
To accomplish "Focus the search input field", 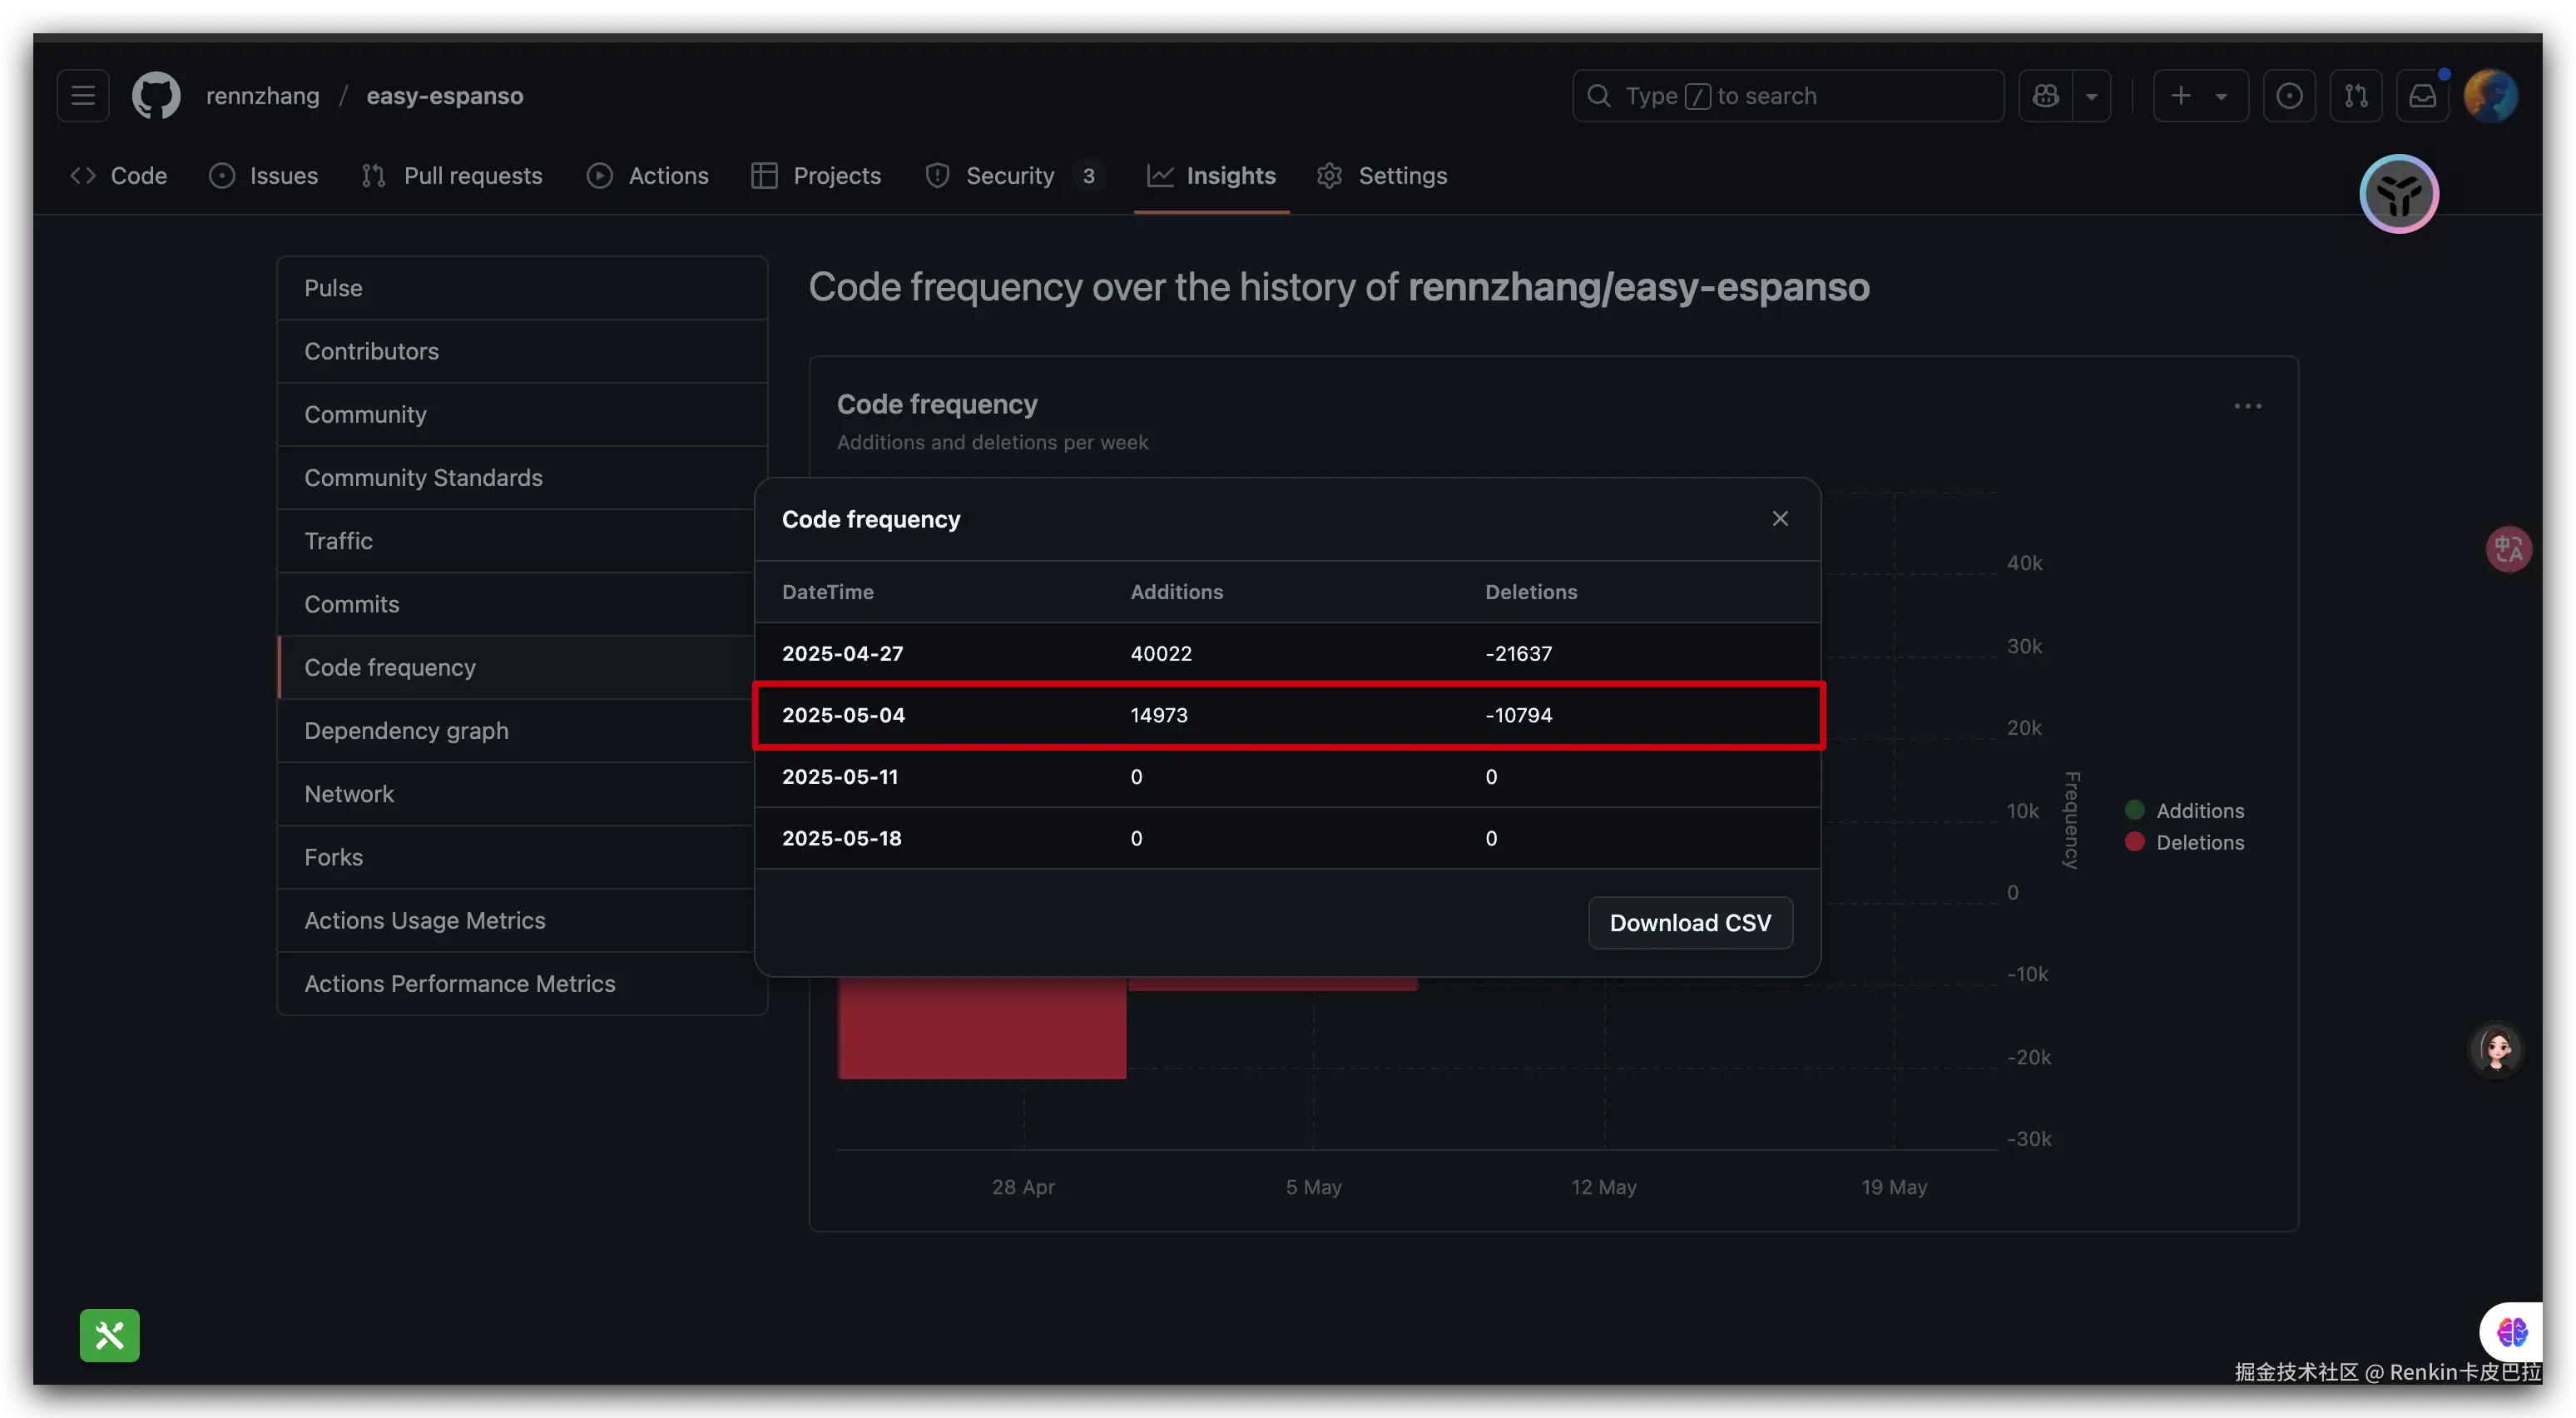I will (x=1790, y=96).
